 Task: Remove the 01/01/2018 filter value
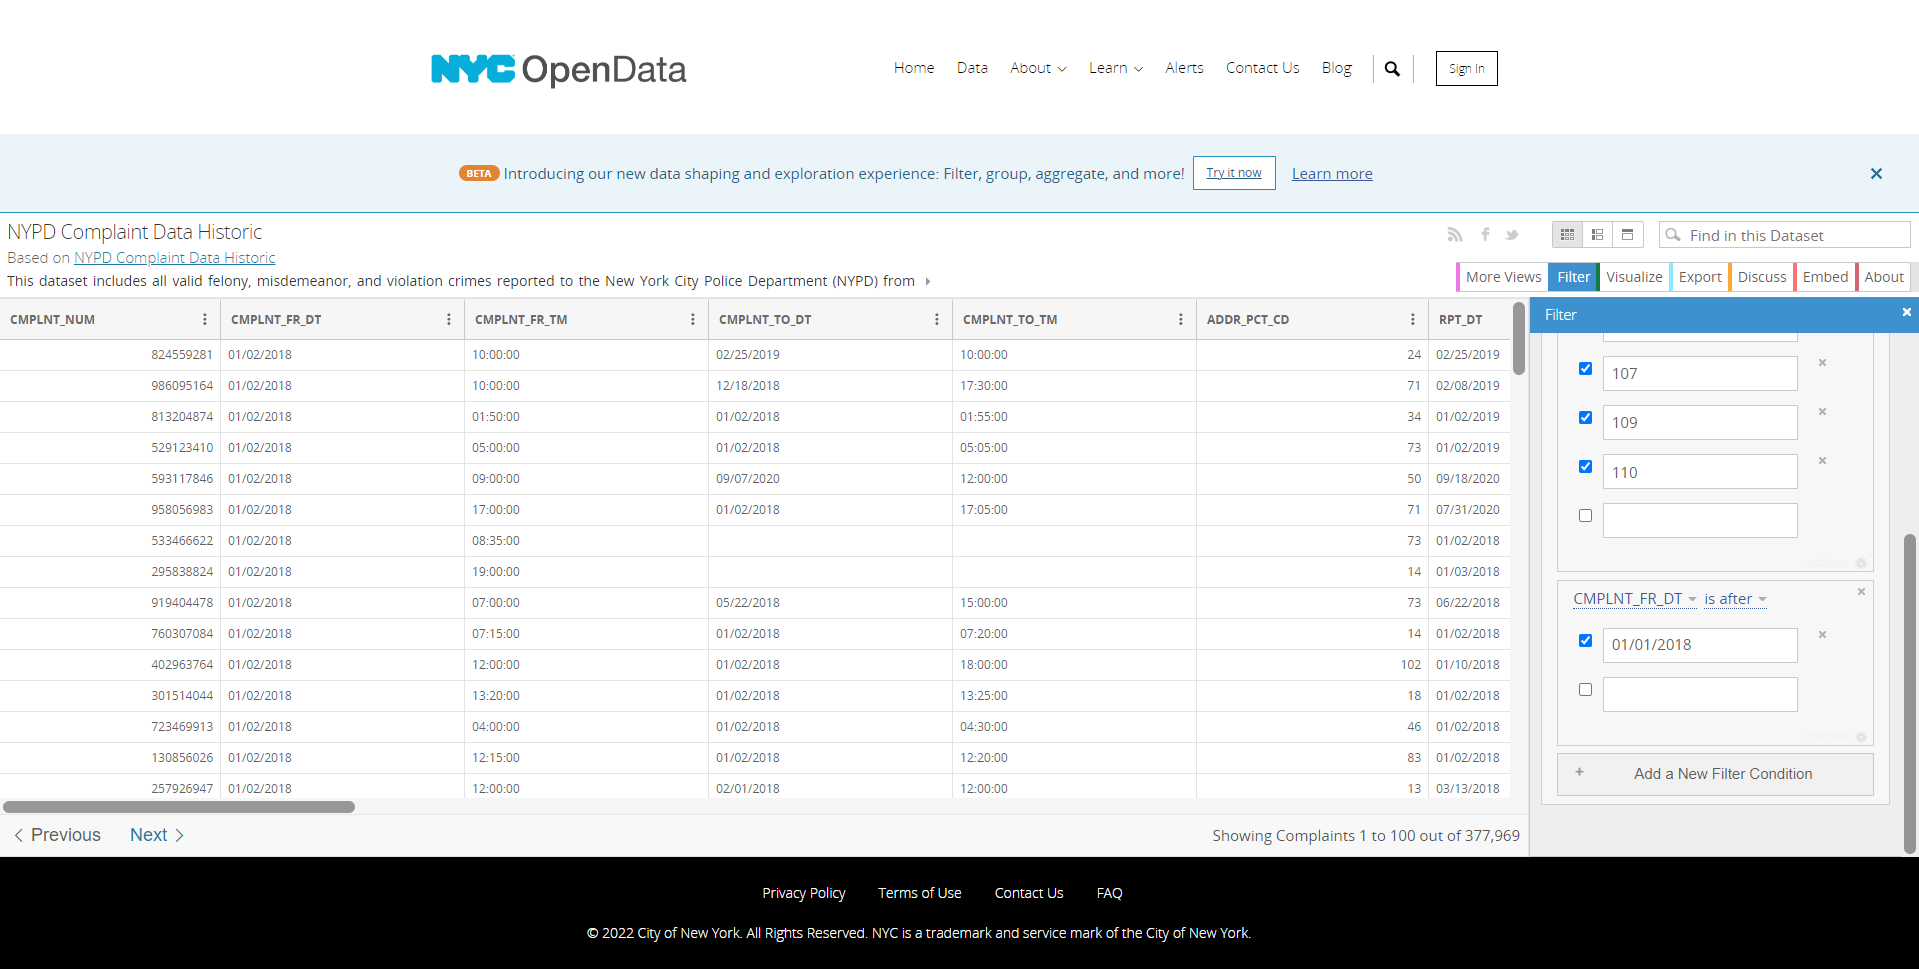pyautogui.click(x=1822, y=635)
